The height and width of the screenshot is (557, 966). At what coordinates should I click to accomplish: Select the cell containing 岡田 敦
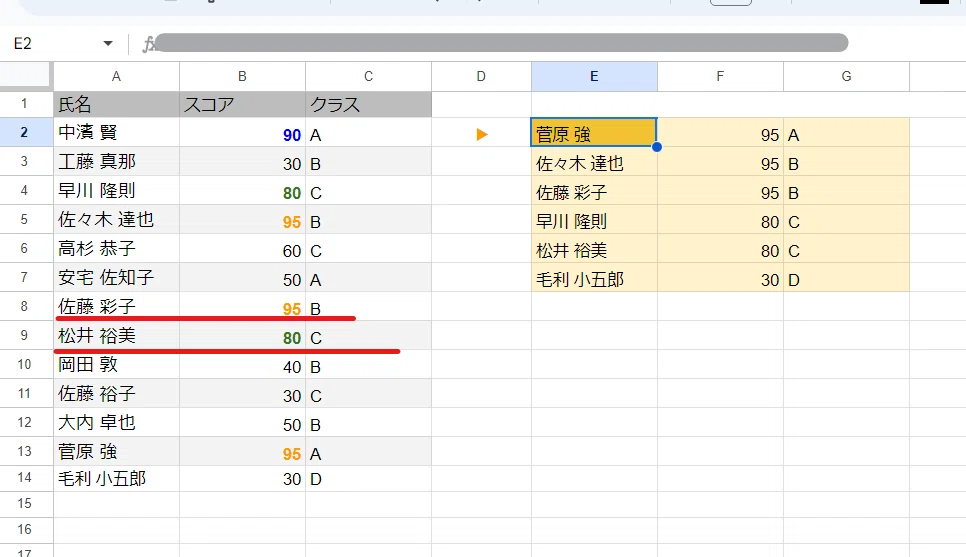click(x=116, y=364)
